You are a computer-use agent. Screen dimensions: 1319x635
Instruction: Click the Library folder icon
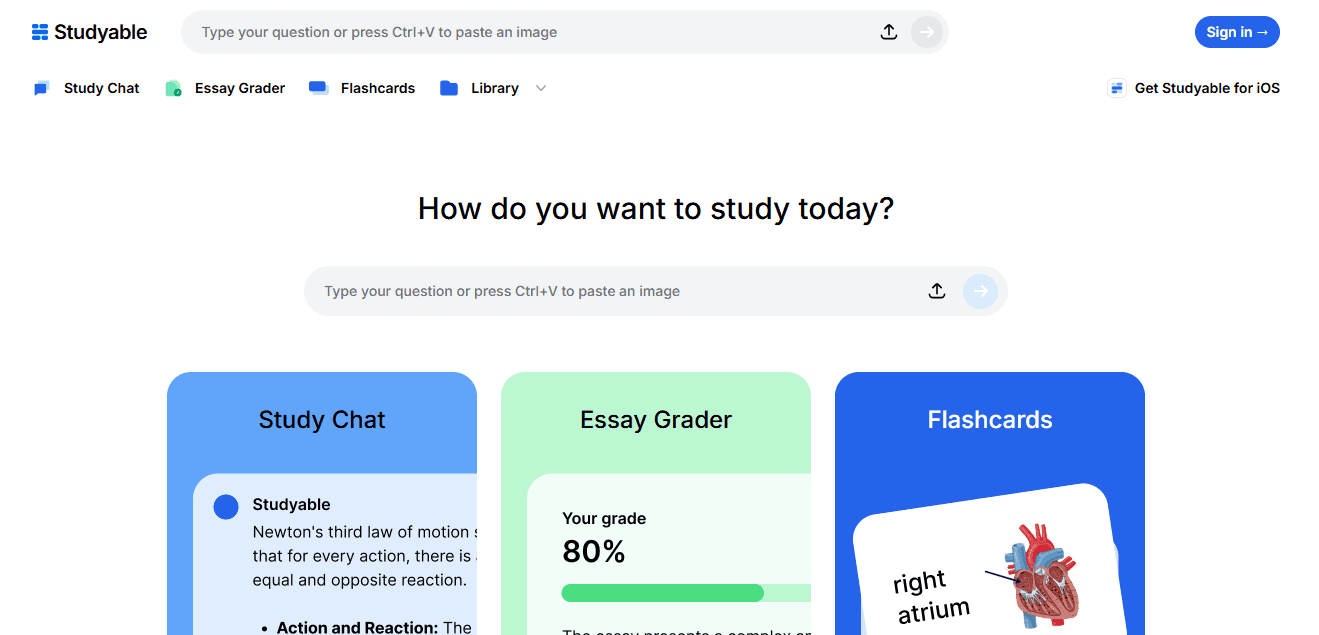coord(449,88)
